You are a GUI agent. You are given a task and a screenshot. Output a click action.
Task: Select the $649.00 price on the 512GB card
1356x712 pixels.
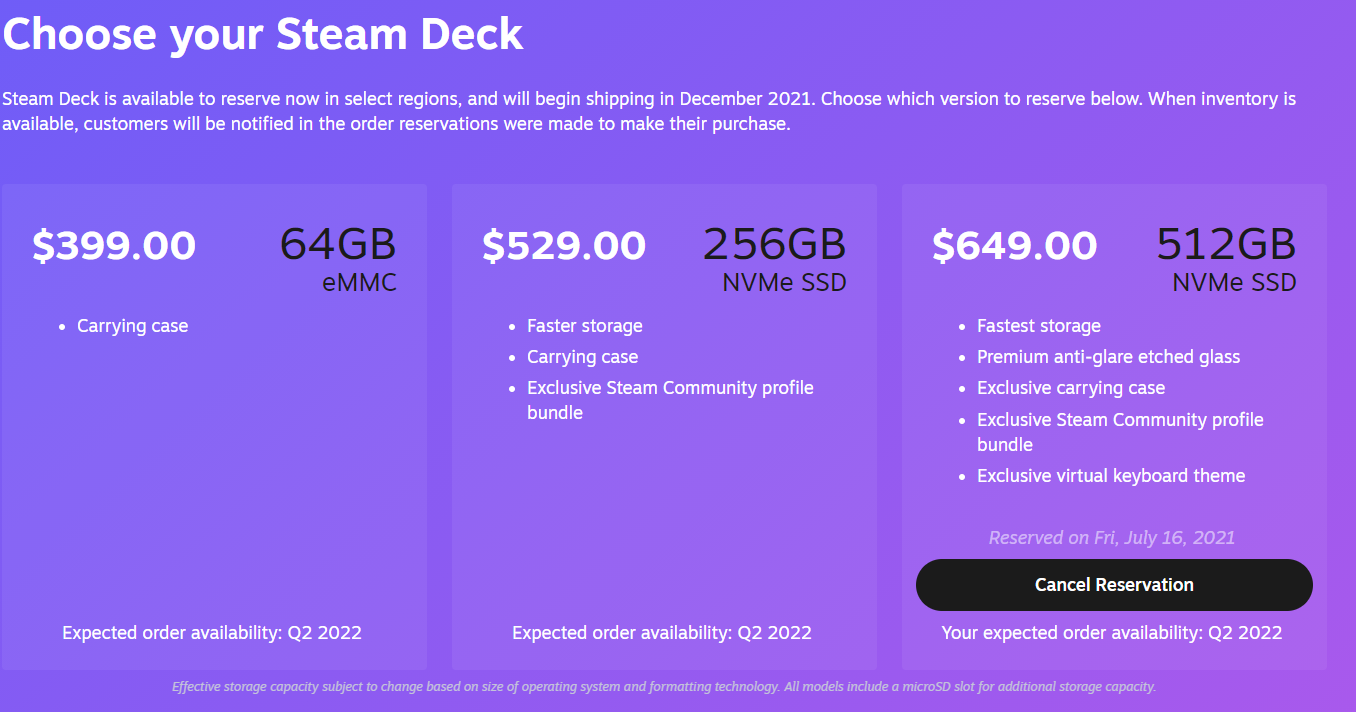[x=1014, y=246]
